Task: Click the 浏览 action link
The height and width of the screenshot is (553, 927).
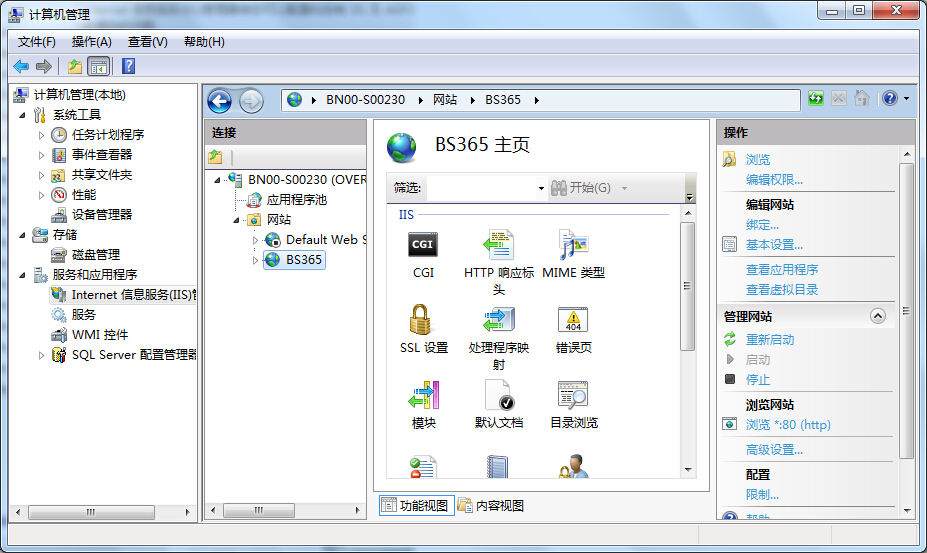Action: click(x=758, y=160)
